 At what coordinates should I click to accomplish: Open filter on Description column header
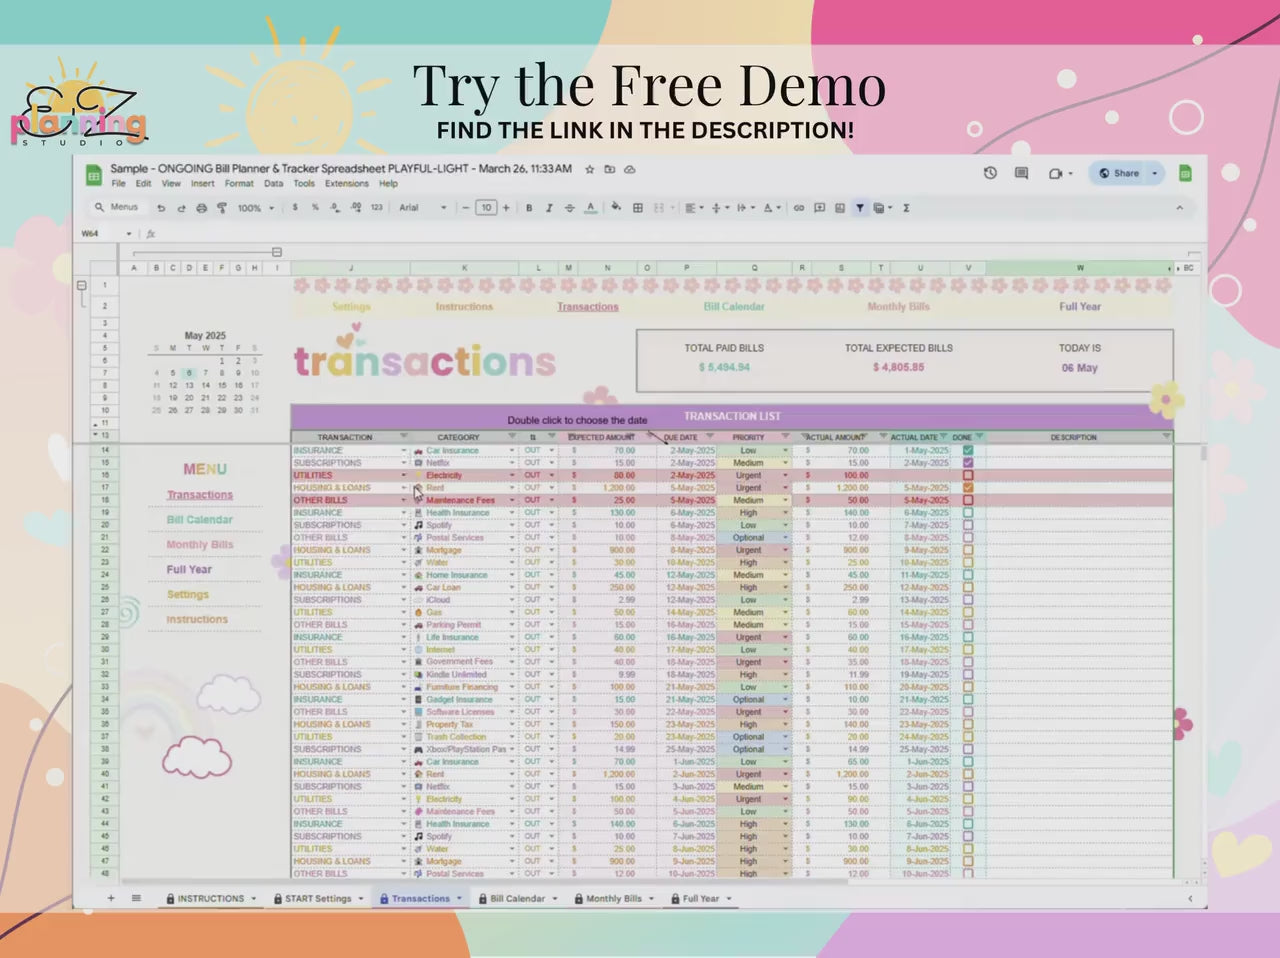pos(1166,437)
